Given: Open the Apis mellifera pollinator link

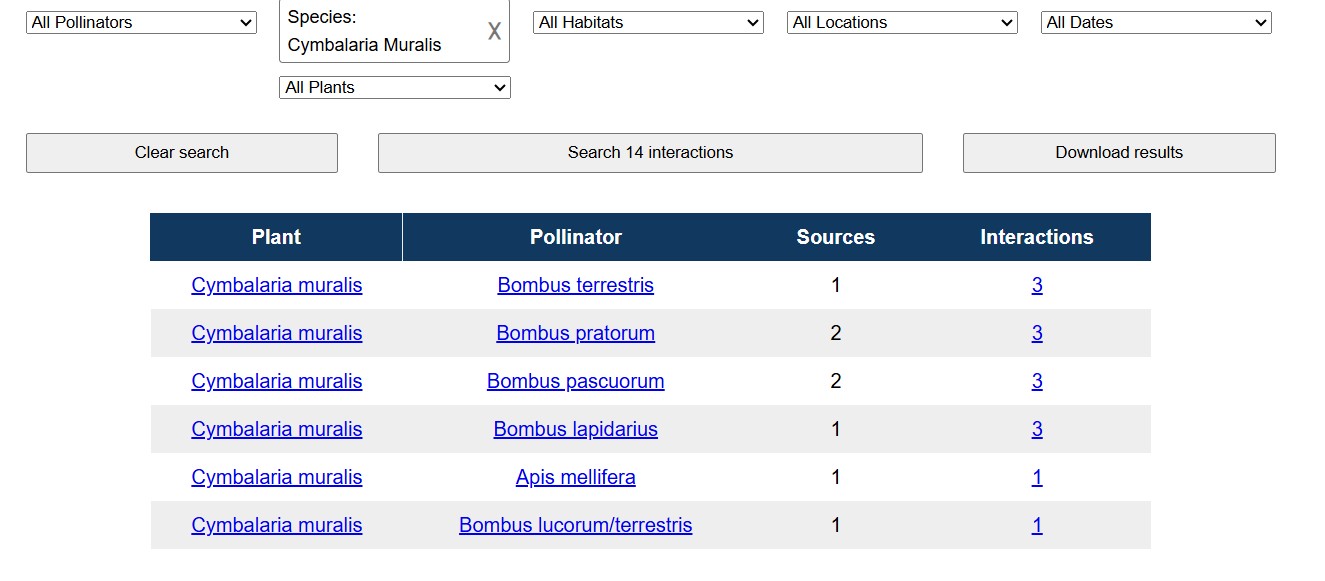Looking at the screenshot, I should 575,477.
